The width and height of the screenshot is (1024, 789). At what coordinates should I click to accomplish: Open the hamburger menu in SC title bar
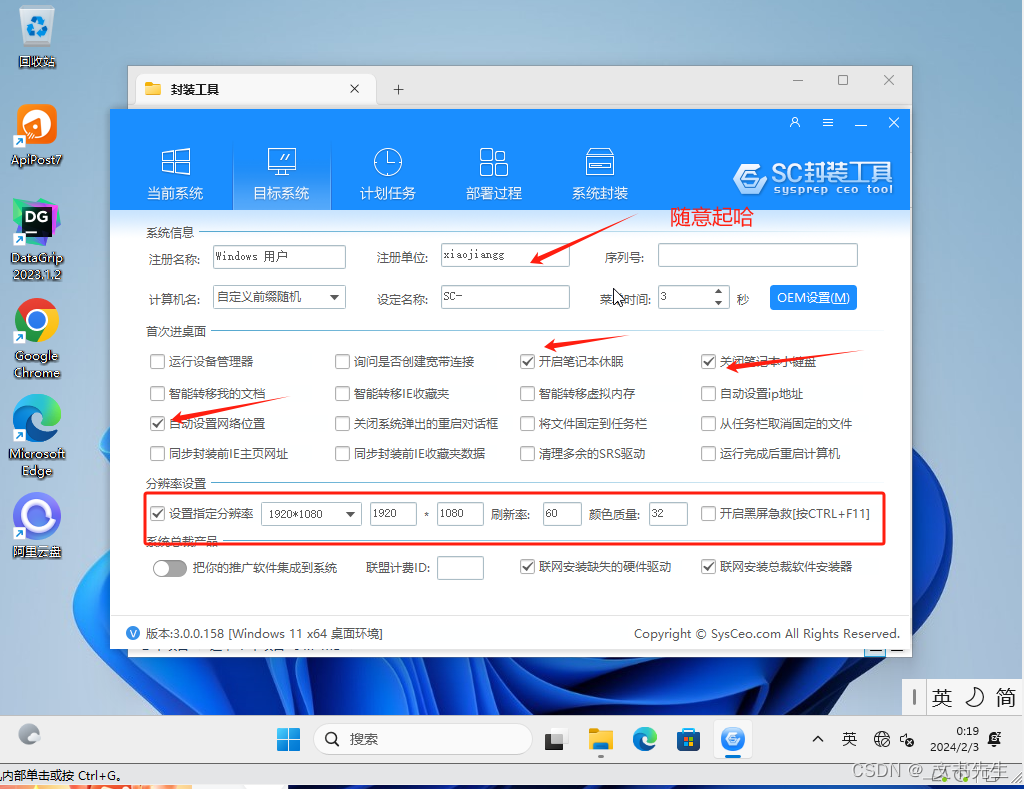point(827,122)
